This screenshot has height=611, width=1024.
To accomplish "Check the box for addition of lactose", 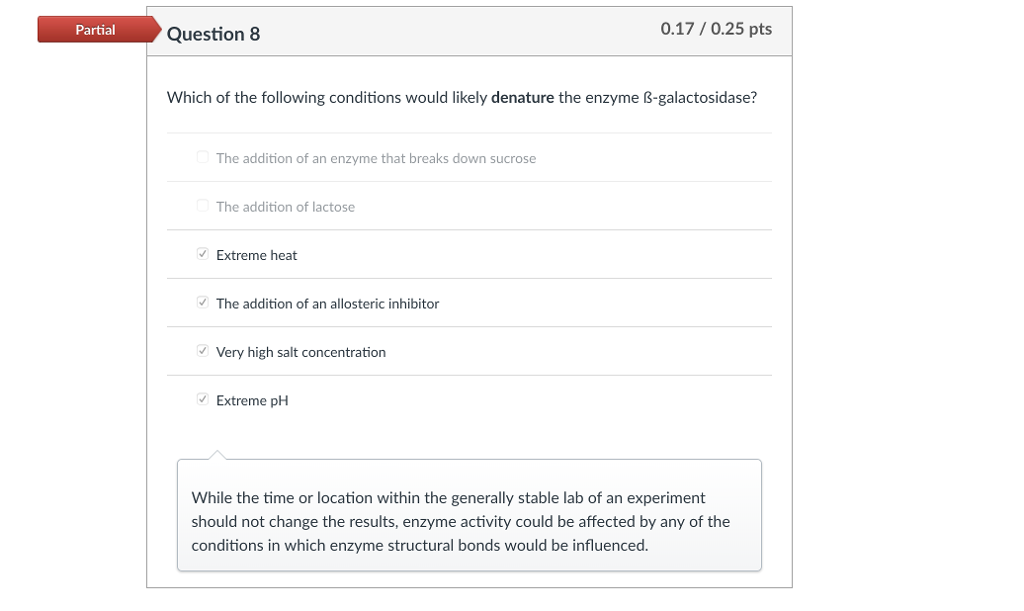I will click(203, 206).
